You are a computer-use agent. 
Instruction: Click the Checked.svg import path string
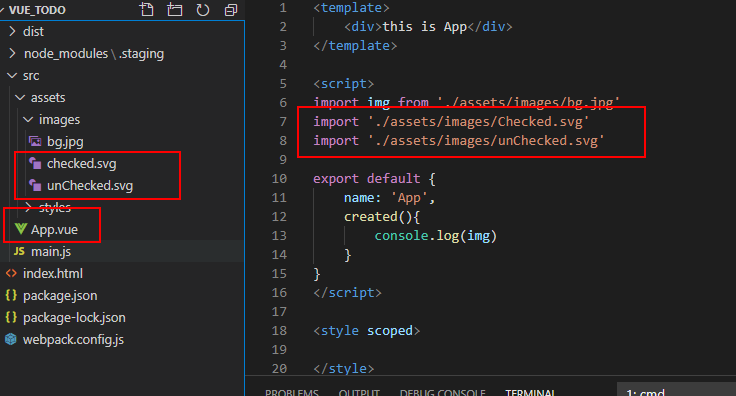tap(479, 122)
